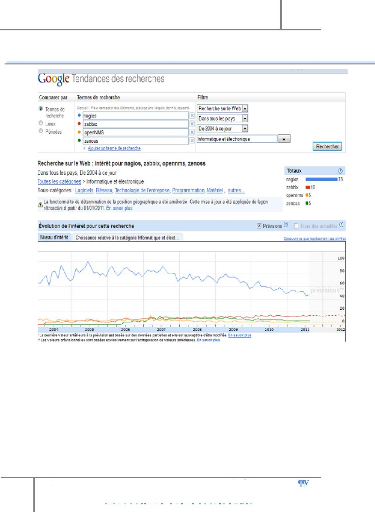The width and height of the screenshot is (375, 512).
Task: Open the Totaux help icon
Action: 340,171
